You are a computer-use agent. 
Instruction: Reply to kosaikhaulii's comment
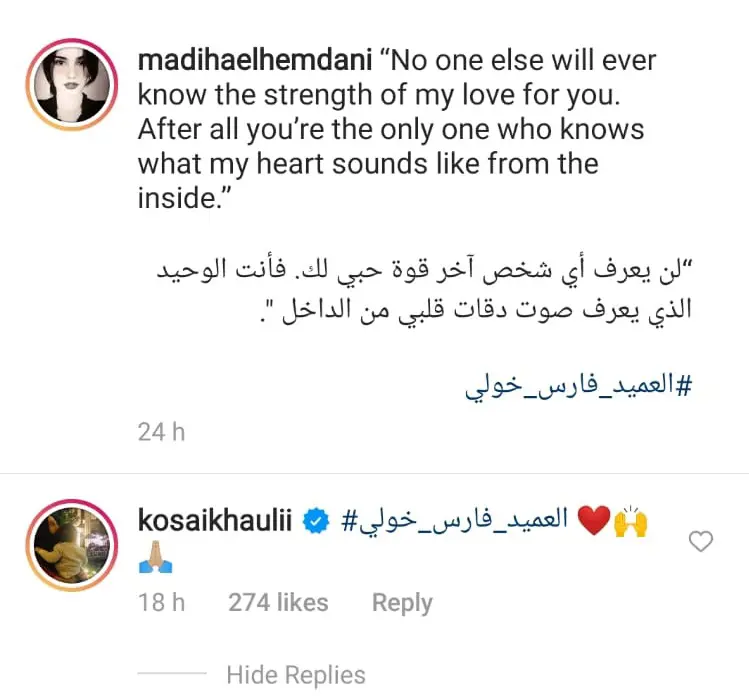coord(402,603)
